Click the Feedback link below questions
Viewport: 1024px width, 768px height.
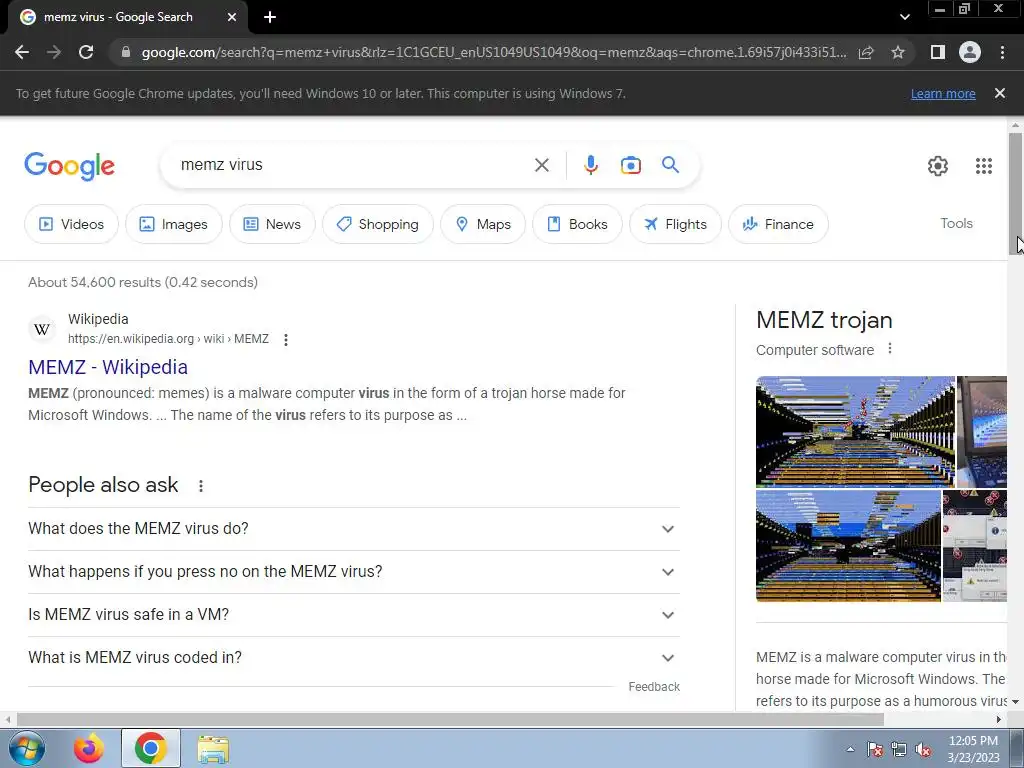click(654, 687)
